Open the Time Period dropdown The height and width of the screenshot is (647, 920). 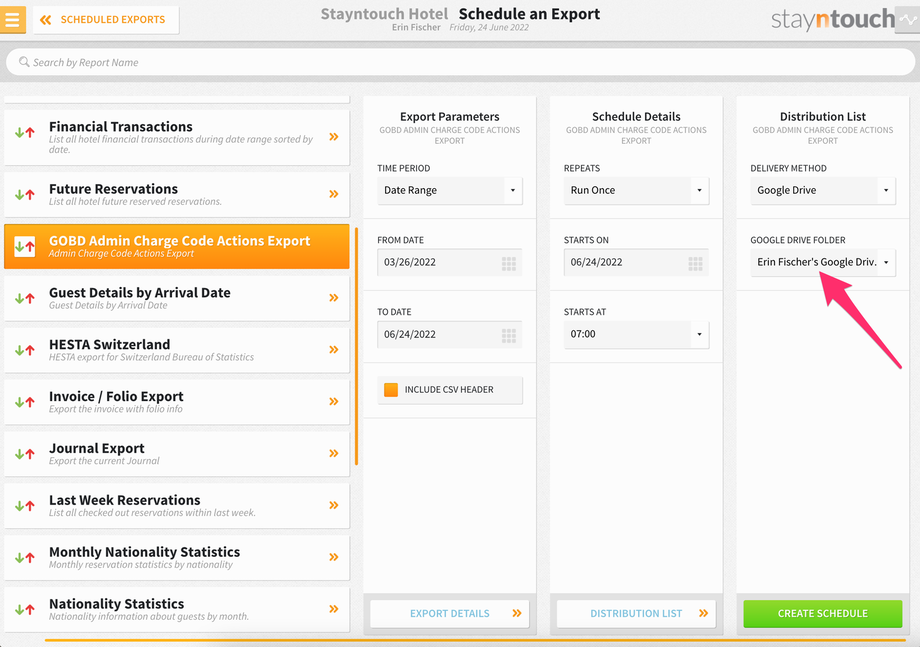(449, 190)
